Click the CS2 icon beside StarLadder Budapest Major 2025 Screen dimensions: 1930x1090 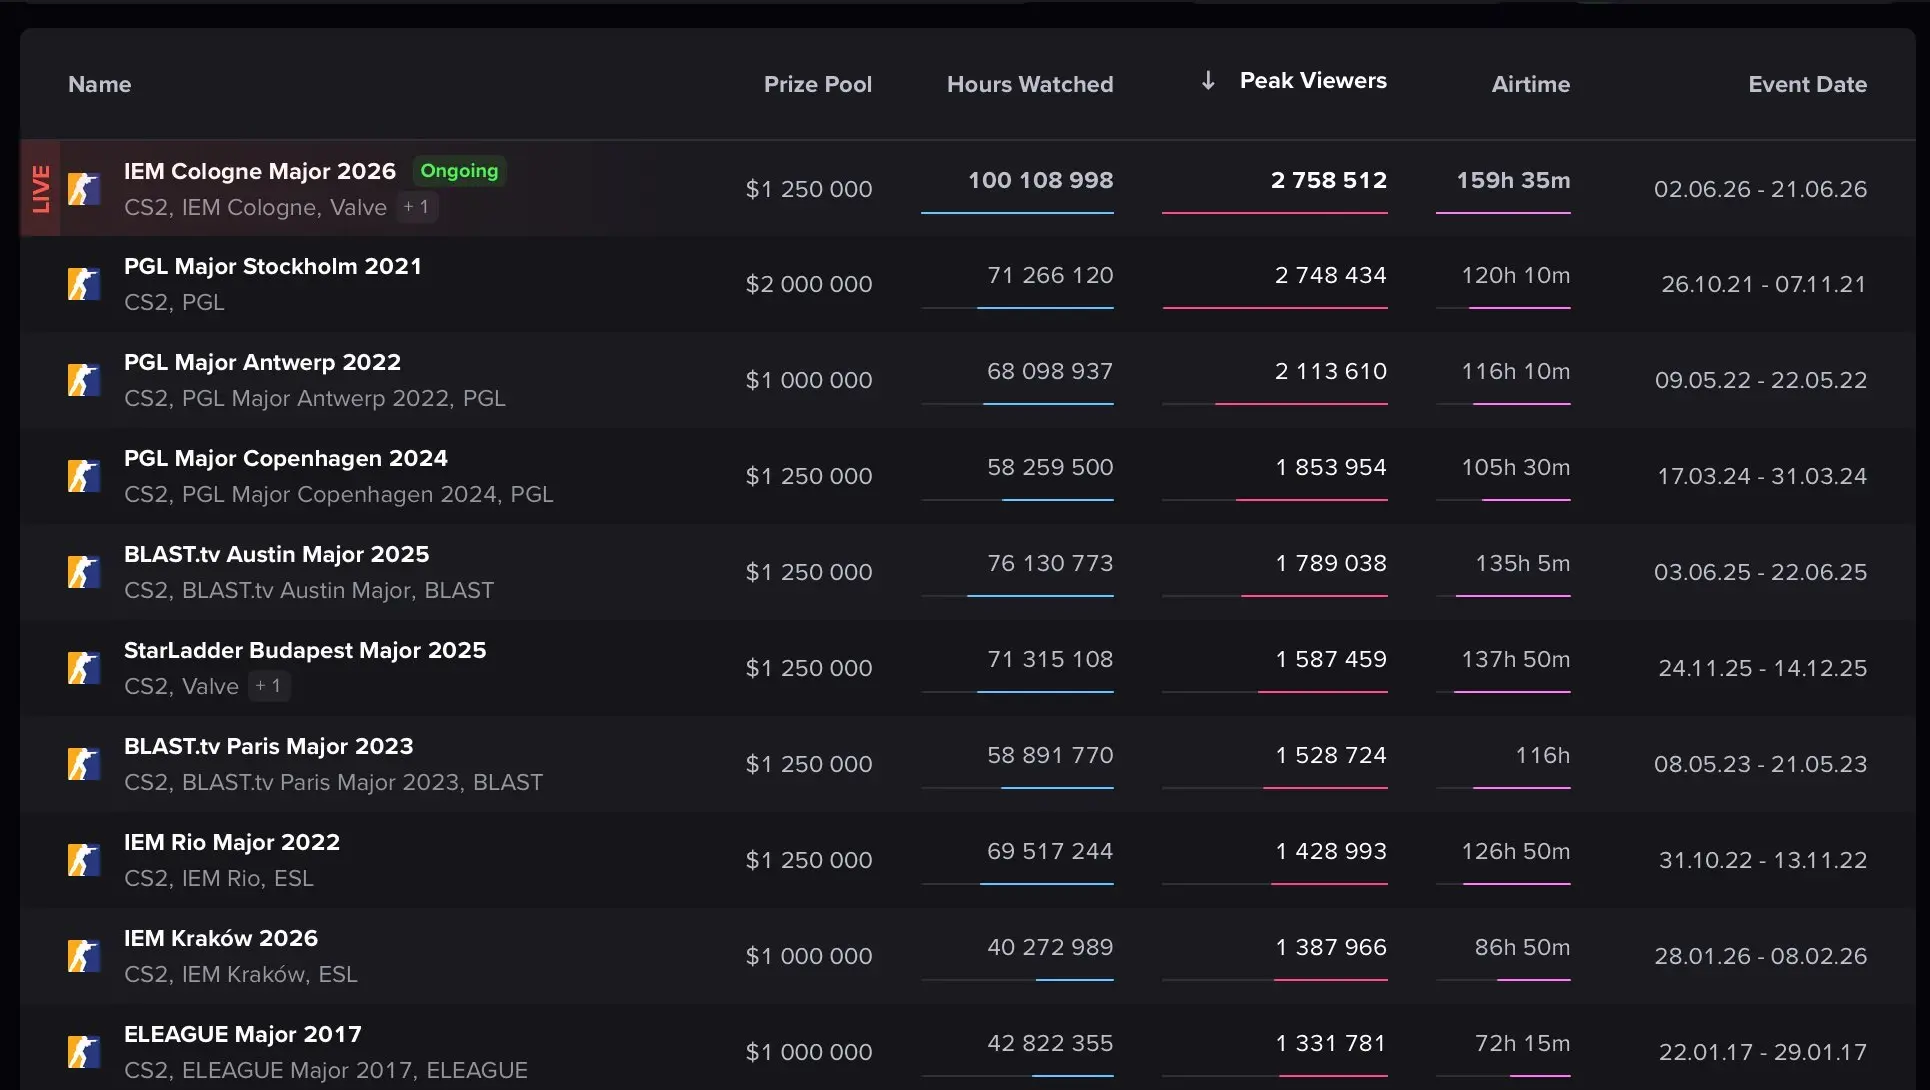click(84, 668)
